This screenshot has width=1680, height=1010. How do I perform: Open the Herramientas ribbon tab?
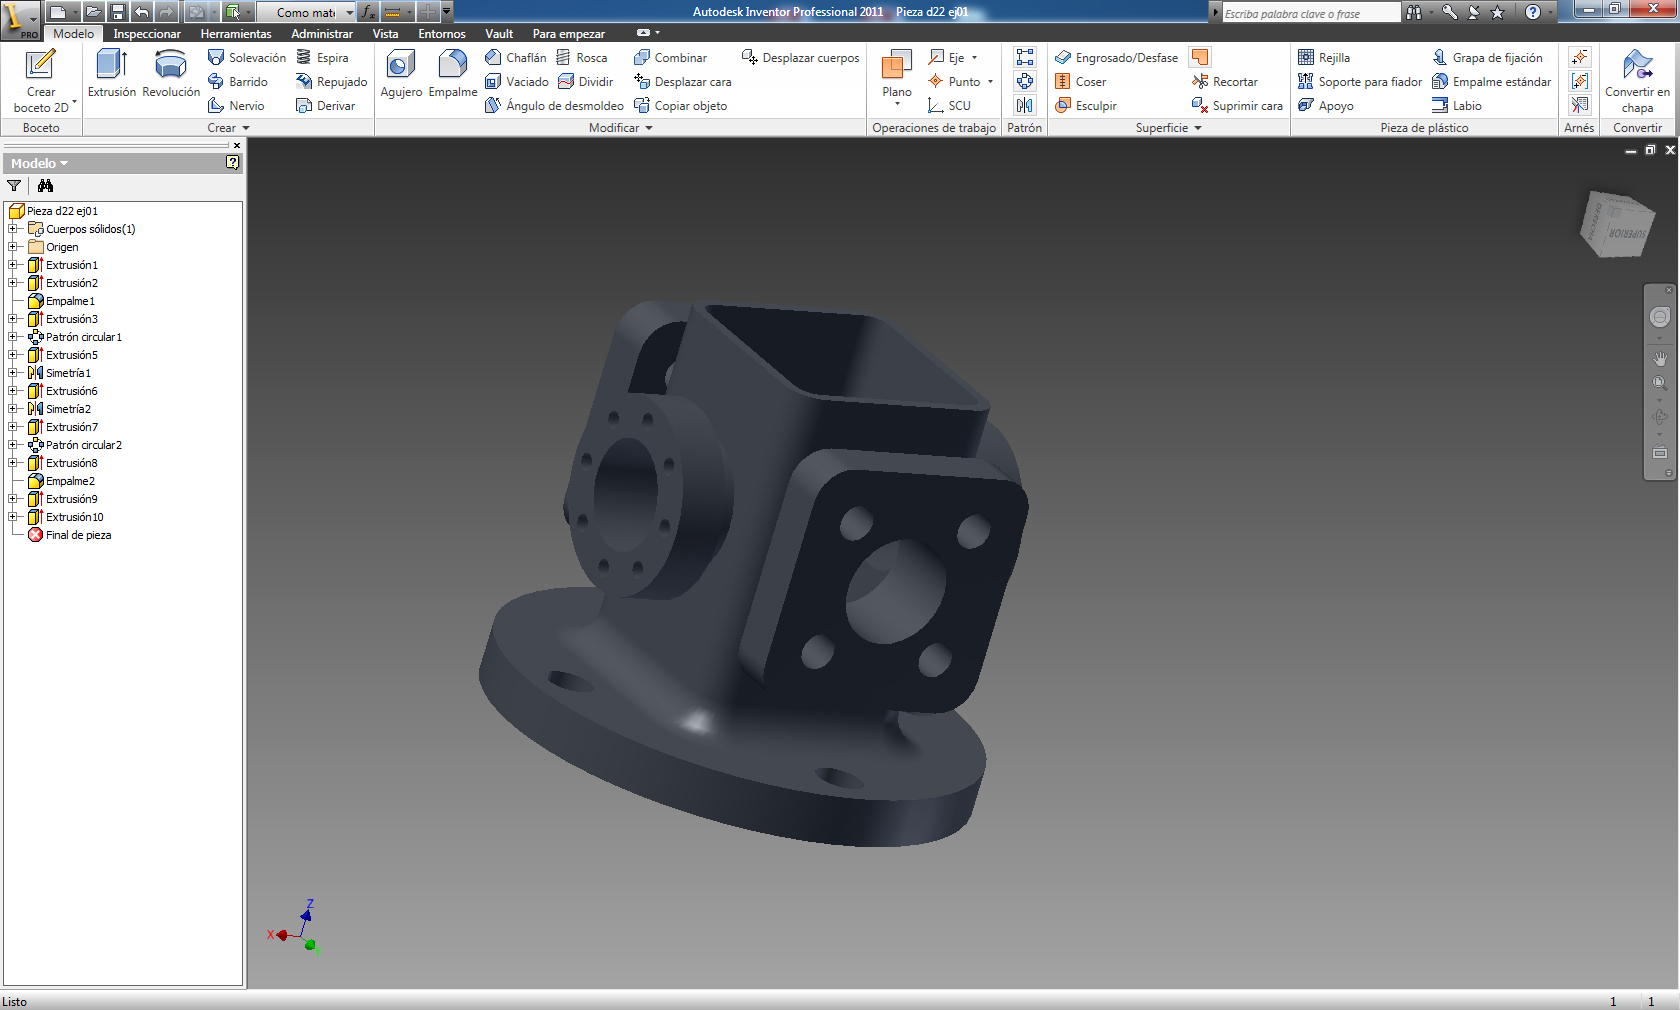click(236, 34)
